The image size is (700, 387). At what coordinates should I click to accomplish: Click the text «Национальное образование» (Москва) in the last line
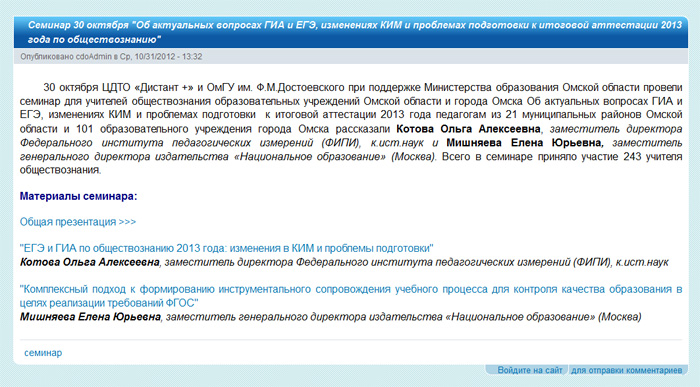coord(543,317)
